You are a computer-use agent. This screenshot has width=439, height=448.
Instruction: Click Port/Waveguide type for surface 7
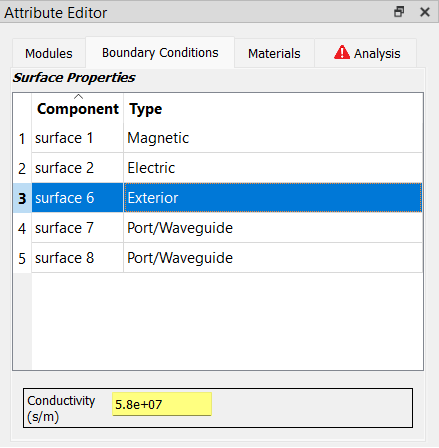point(273,228)
